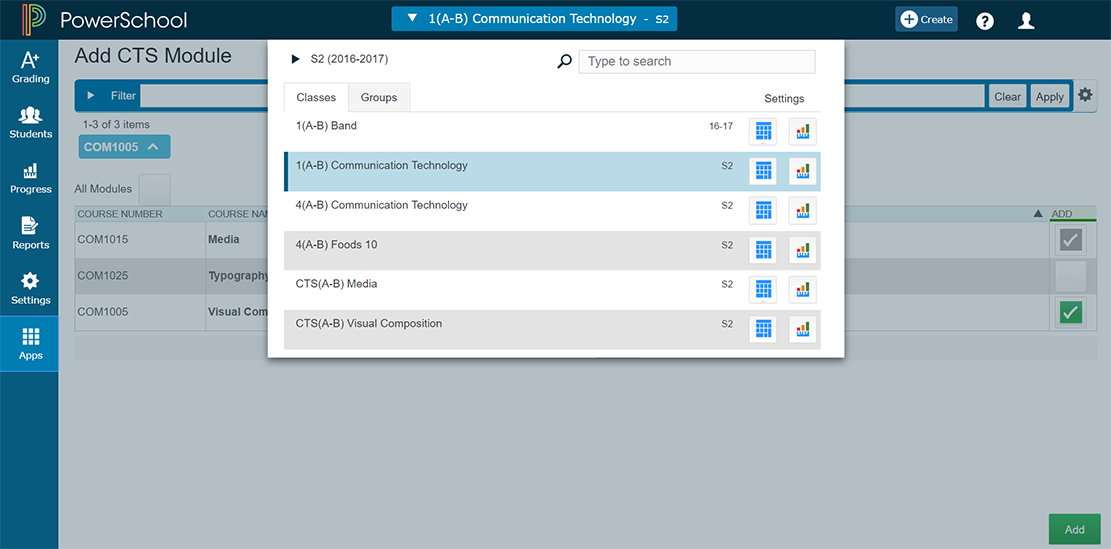Viewport: 1111px width, 549px height.
Task: Toggle the Add checkbox for Media COM1015
Action: click(1070, 240)
